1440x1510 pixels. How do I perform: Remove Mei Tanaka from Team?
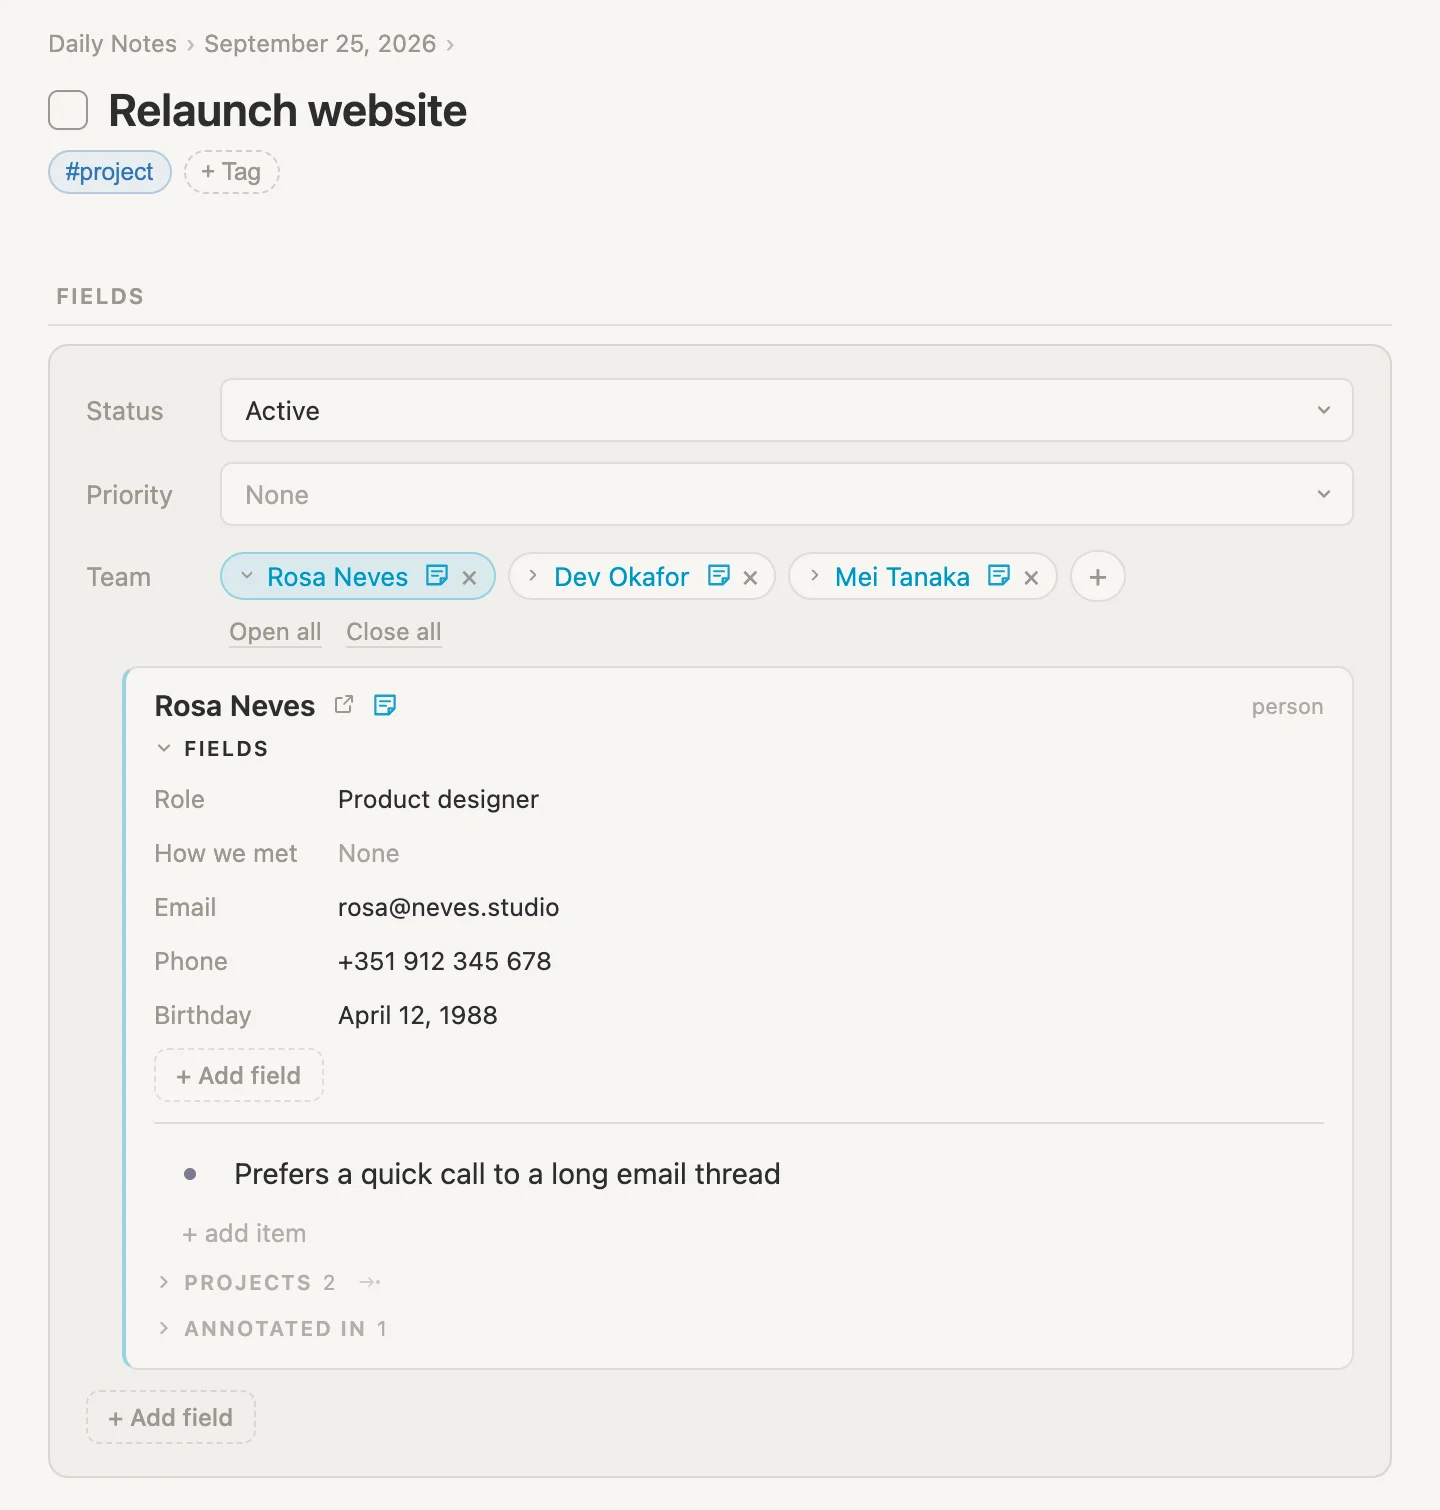(1031, 578)
